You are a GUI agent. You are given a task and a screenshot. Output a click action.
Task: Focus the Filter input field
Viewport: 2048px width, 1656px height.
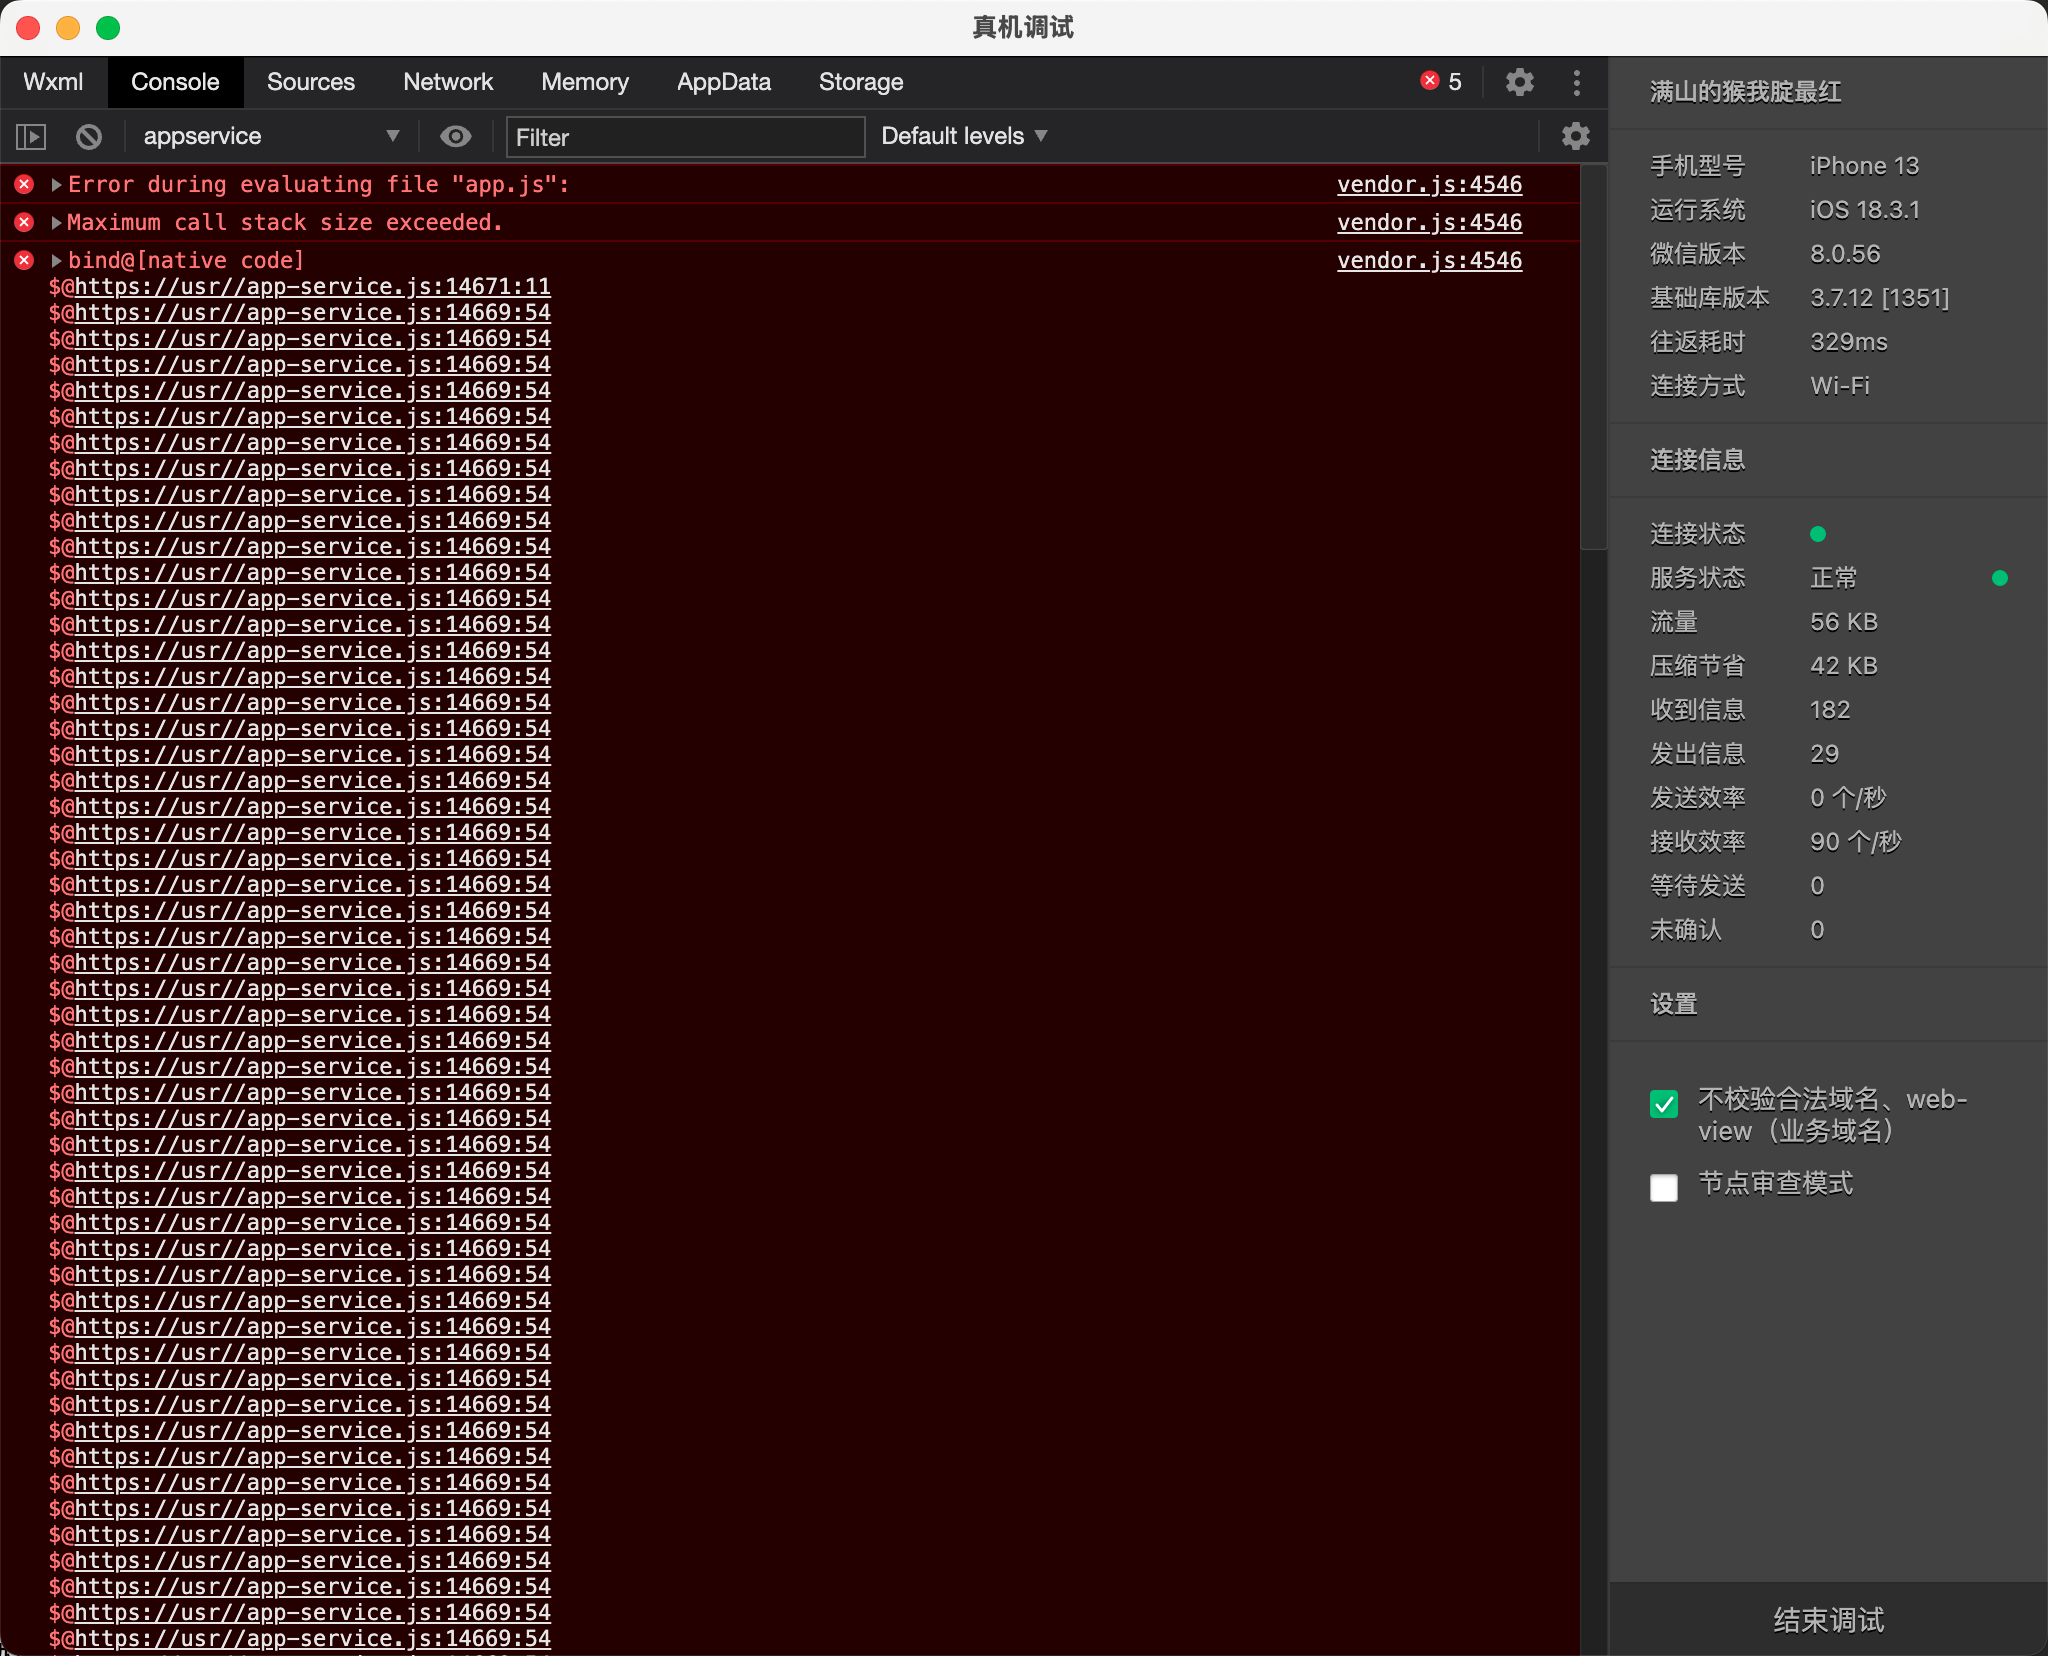(685, 137)
